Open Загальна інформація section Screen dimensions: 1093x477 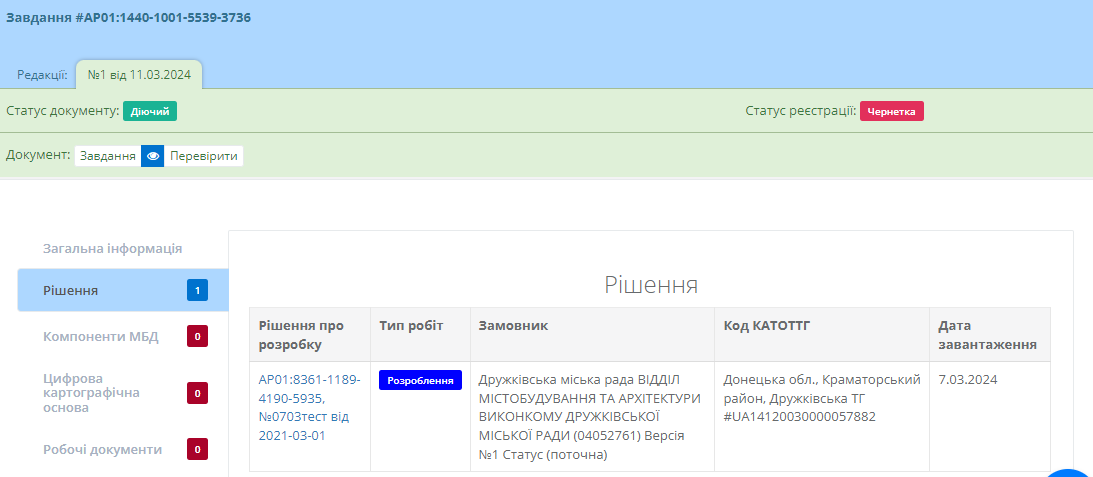pyautogui.click(x=112, y=248)
